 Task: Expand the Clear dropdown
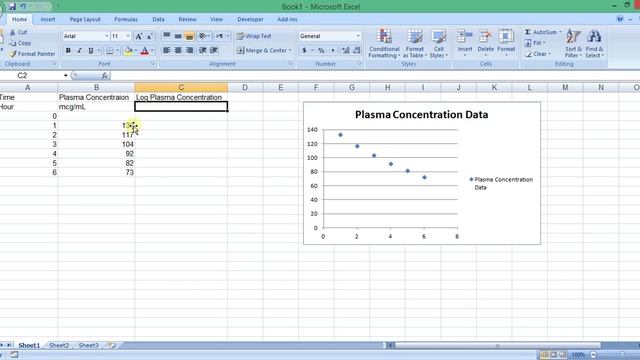coord(549,54)
